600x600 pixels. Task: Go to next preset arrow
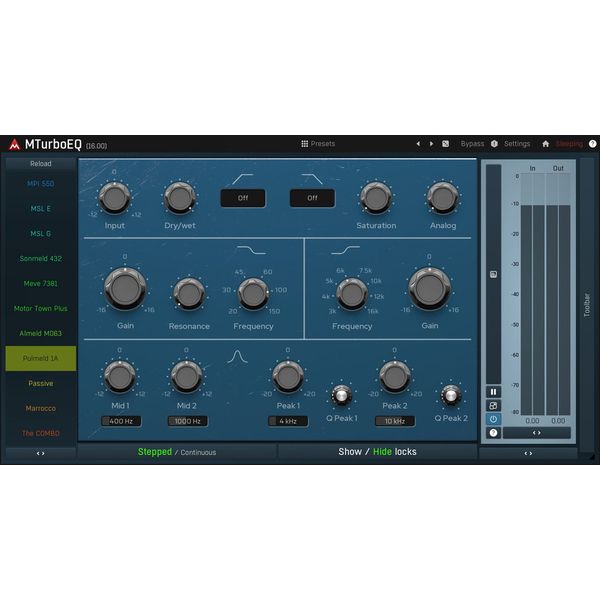tap(432, 144)
